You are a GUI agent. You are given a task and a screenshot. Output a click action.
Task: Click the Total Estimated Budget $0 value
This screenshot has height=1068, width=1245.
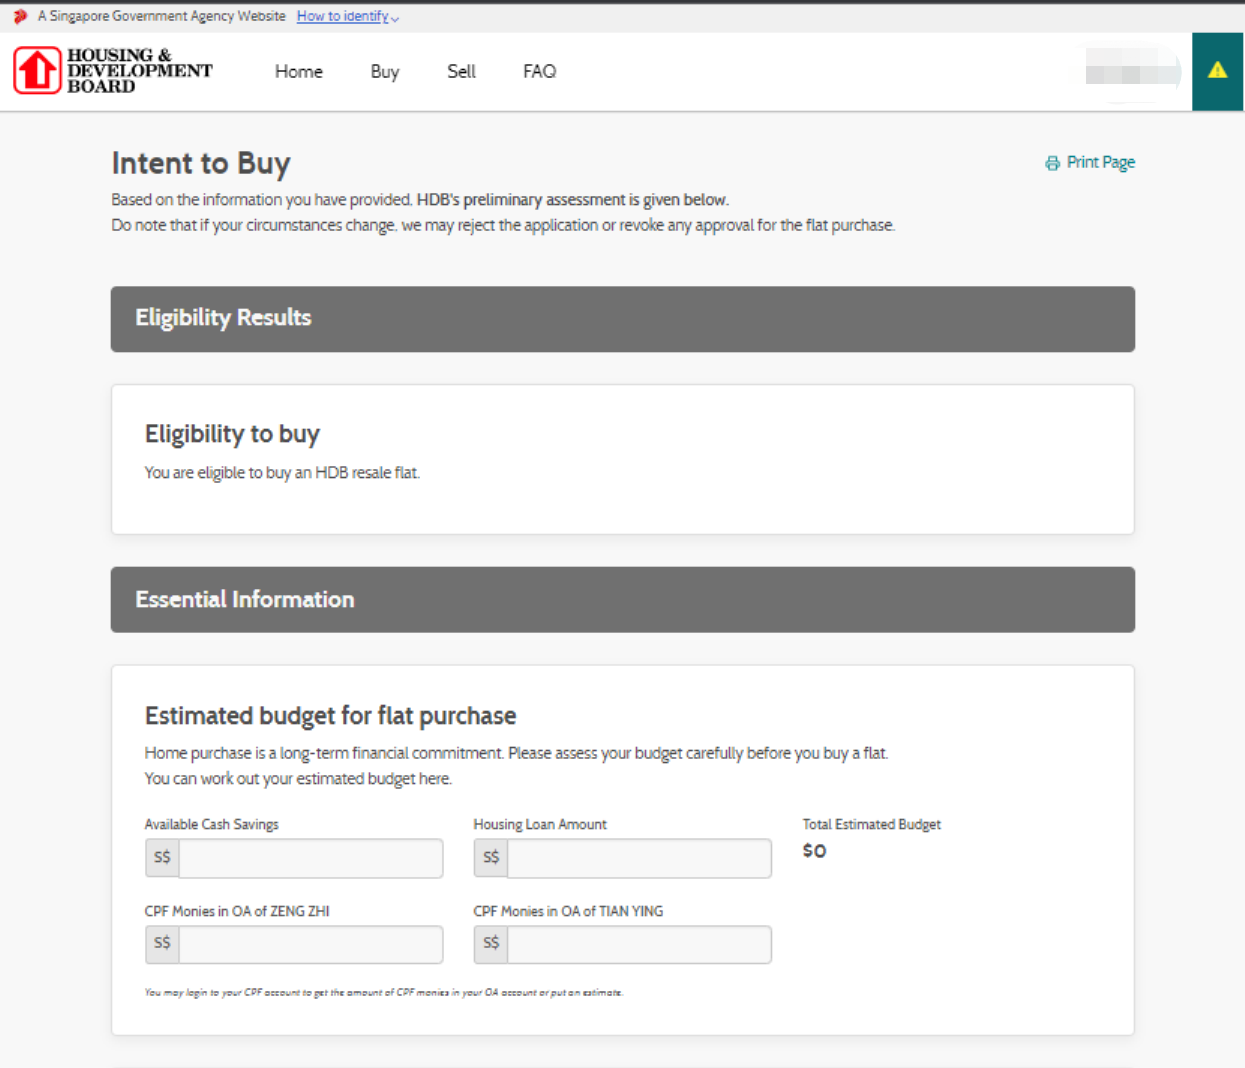(x=814, y=851)
